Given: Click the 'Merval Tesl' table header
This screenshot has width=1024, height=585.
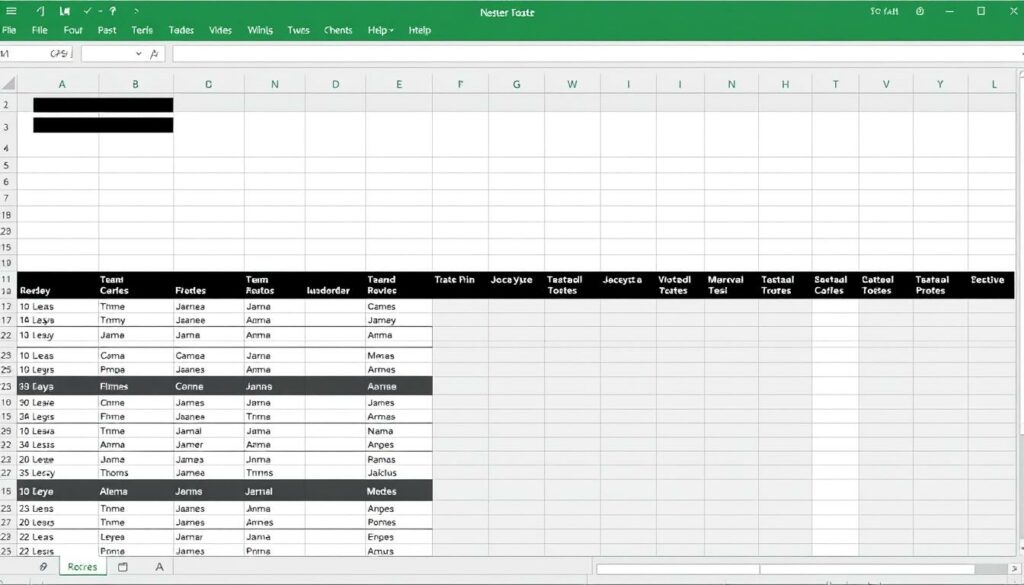Looking at the screenshot, I should point(726,285).
